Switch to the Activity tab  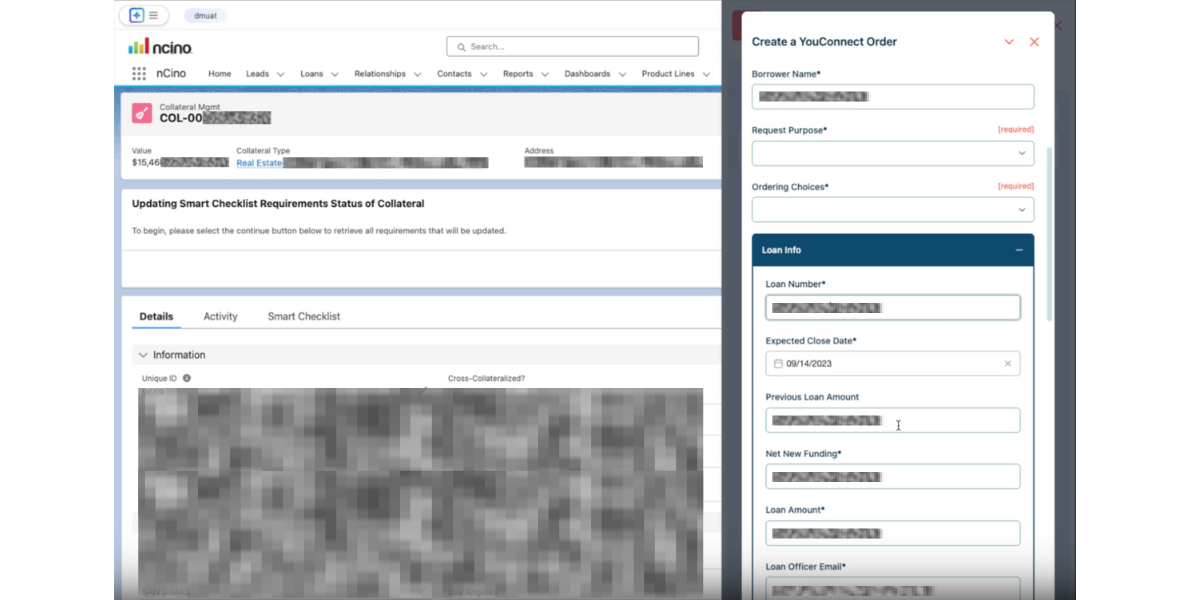click(220, 316)
